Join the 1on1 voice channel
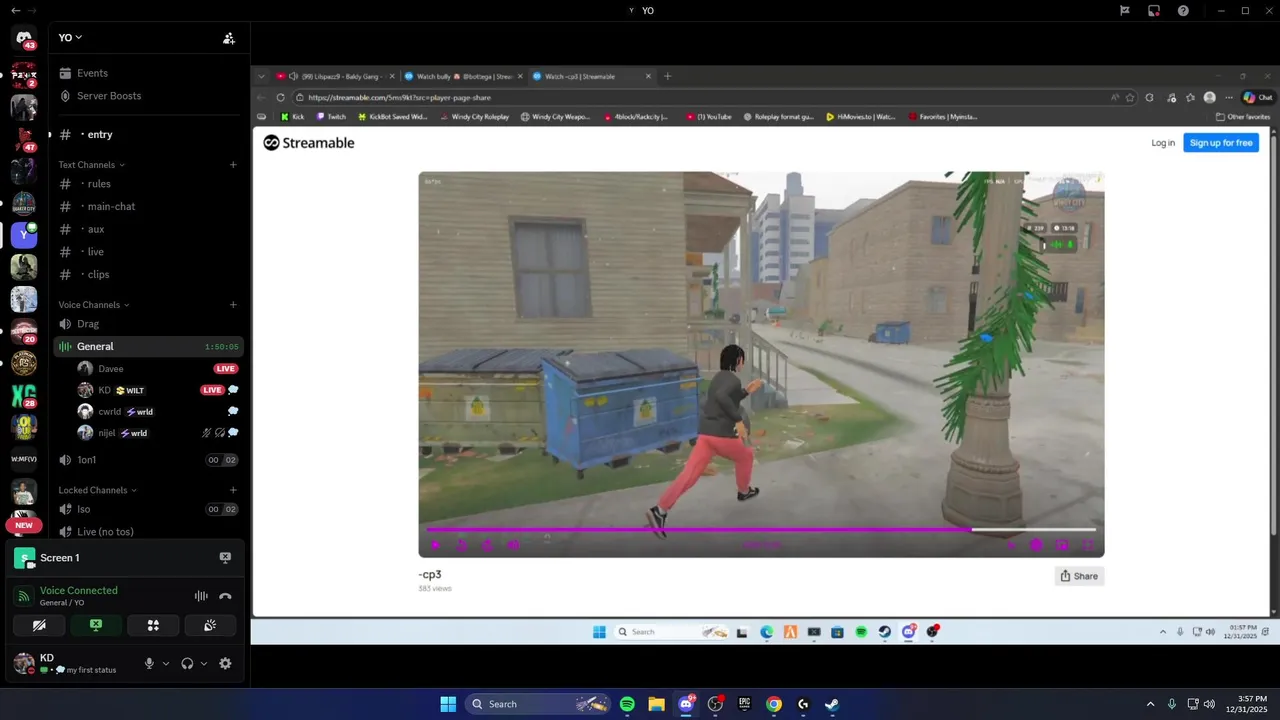Viewport: 1280px width, 720px height. point(148,460)
